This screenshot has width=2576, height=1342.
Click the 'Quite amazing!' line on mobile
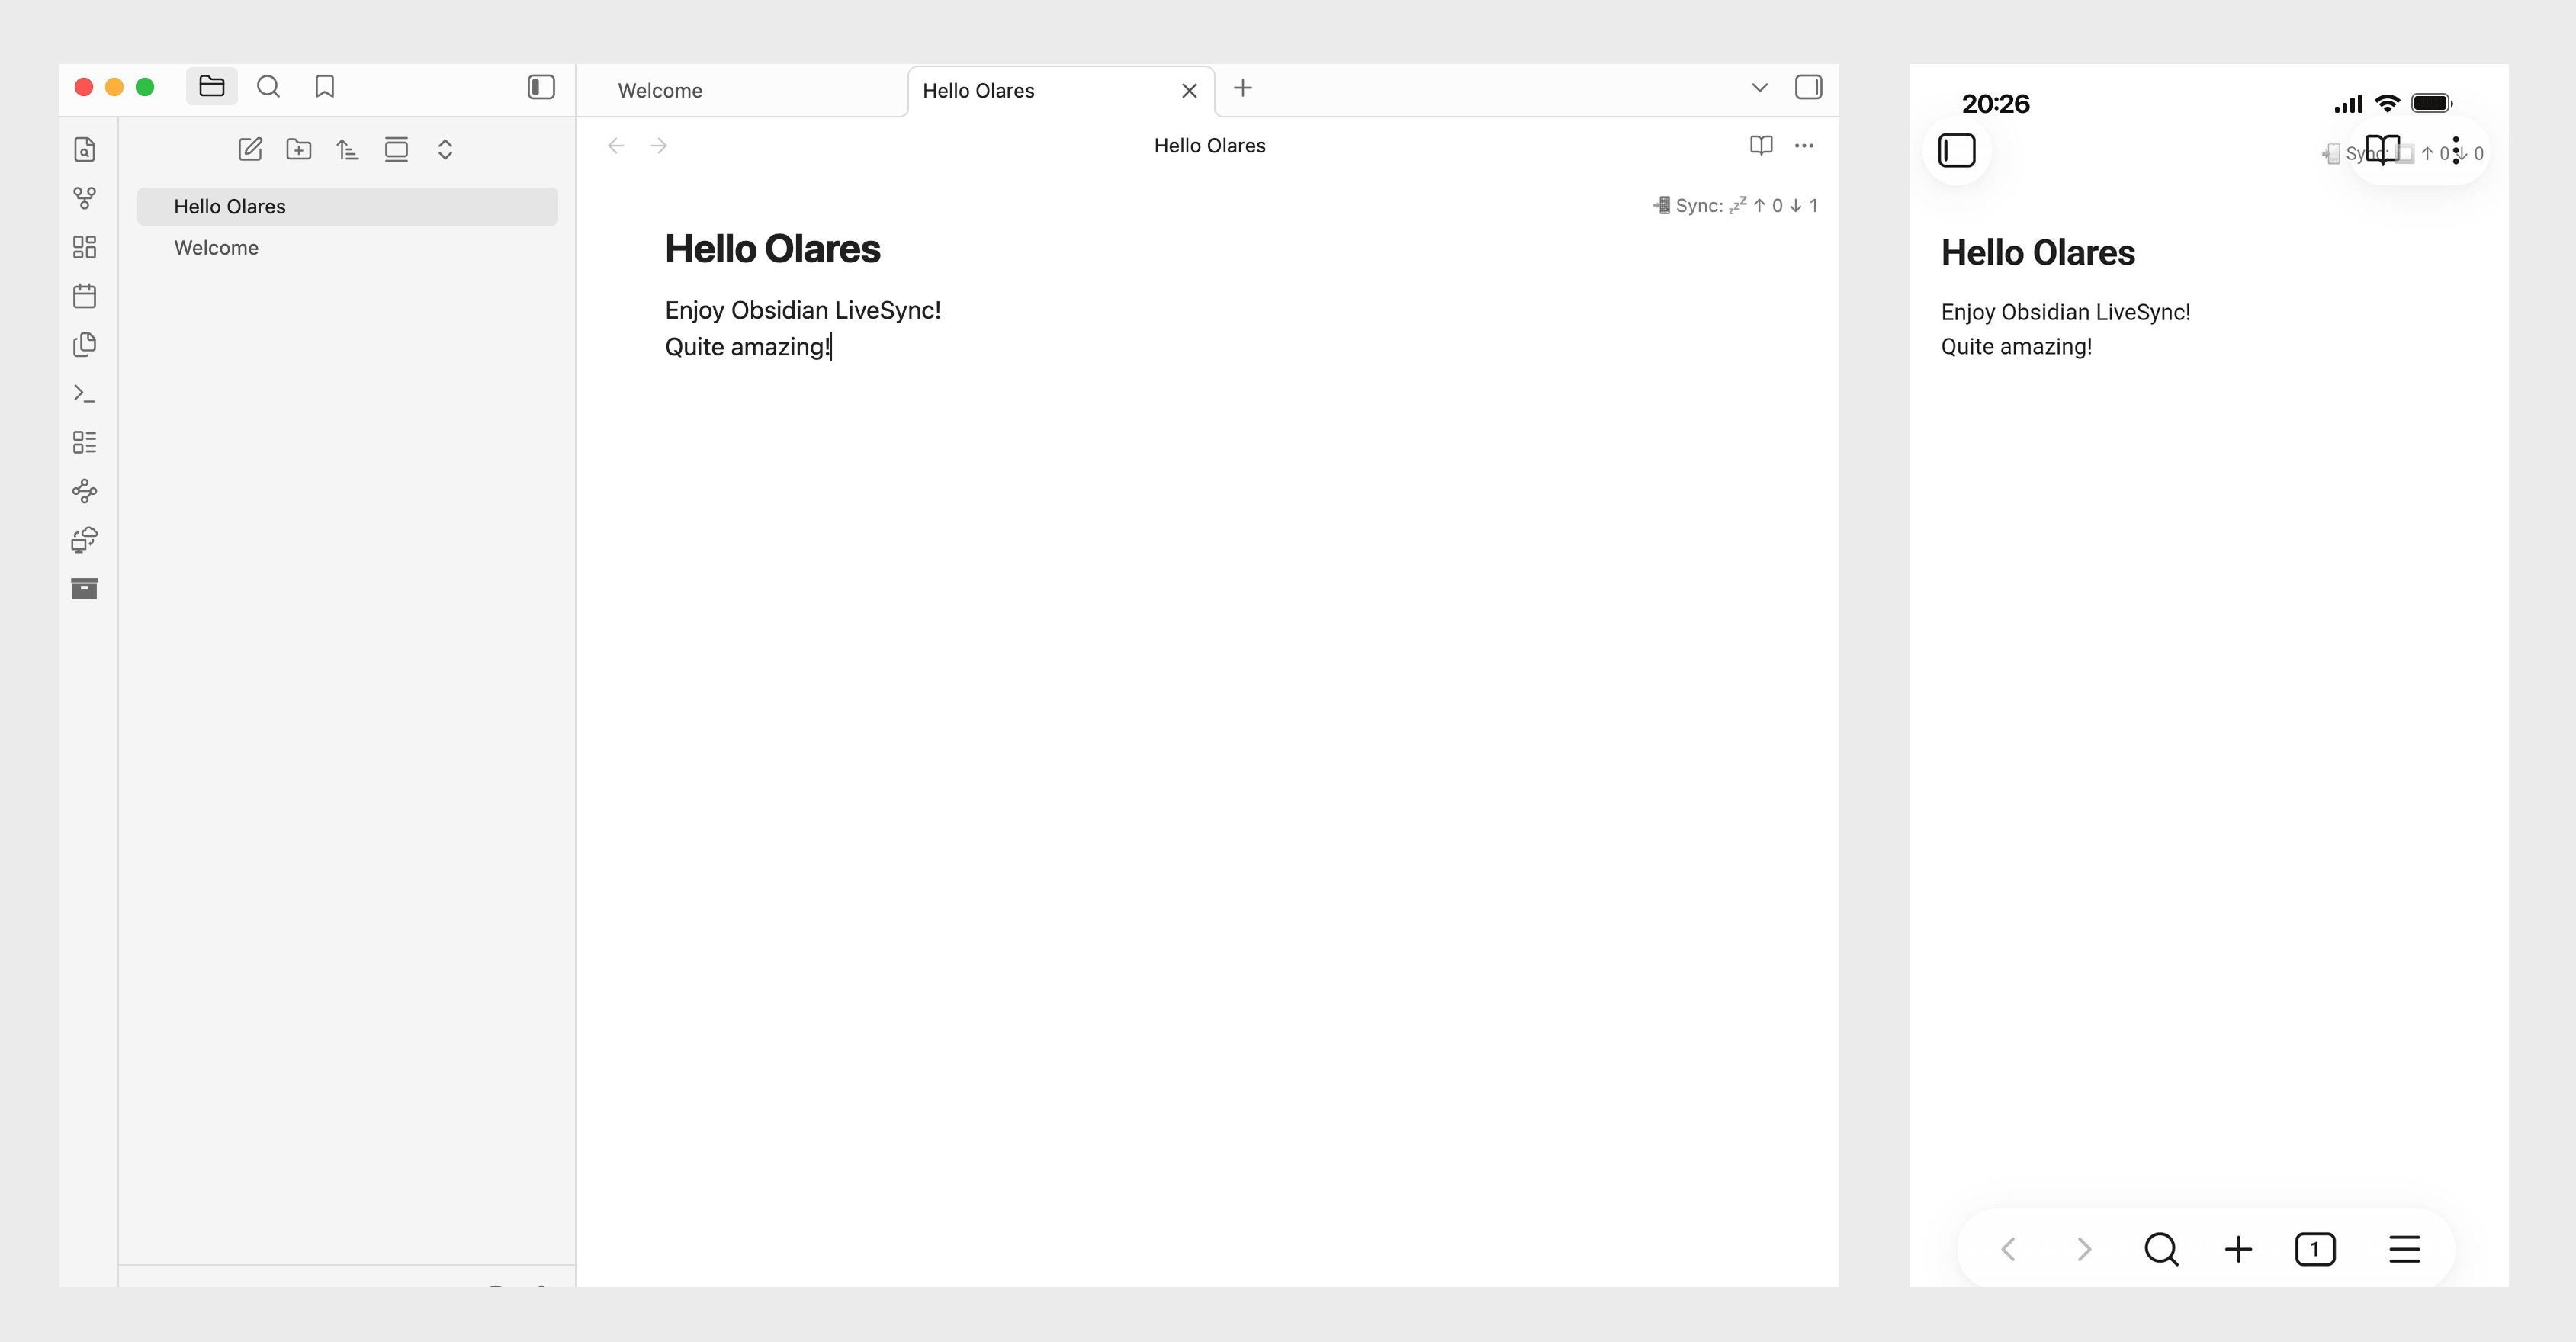click(x=2016, y=346)
